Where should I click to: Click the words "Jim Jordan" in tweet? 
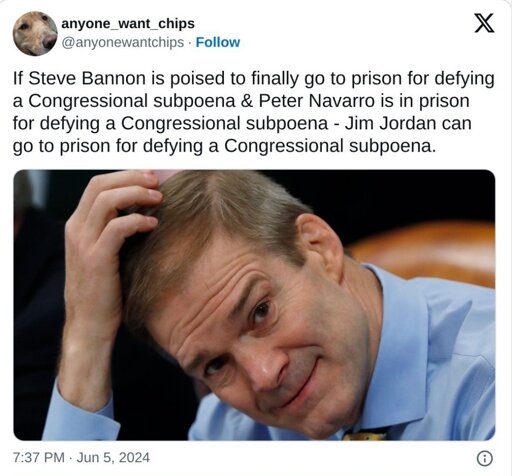click(x=390, y=123)
